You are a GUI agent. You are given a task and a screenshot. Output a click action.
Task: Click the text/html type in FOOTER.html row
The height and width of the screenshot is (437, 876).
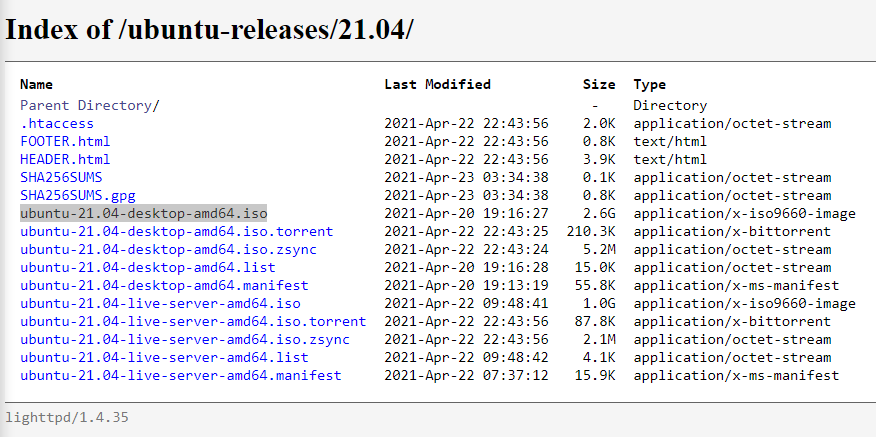[670, 141]
